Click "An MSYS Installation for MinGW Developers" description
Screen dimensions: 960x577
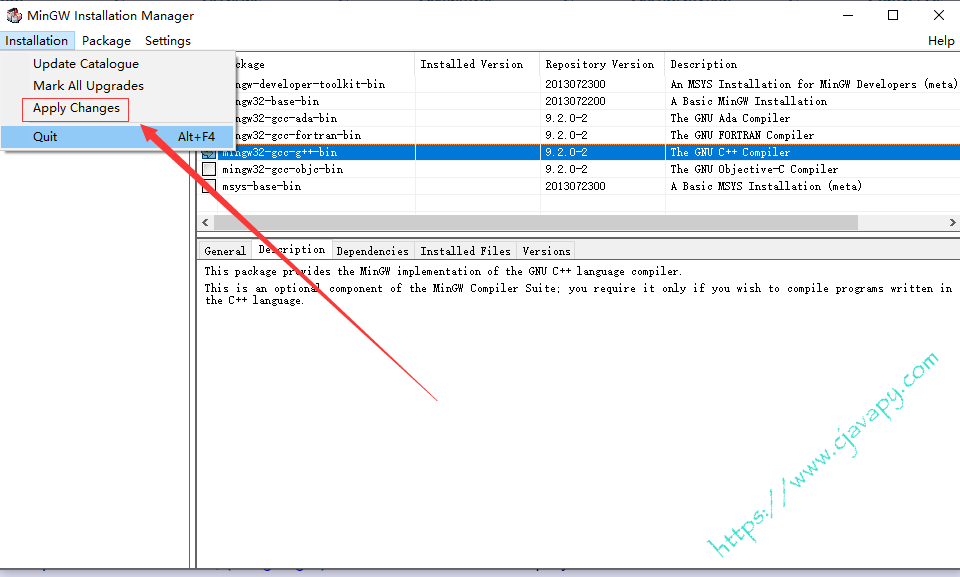coord(814,84)
